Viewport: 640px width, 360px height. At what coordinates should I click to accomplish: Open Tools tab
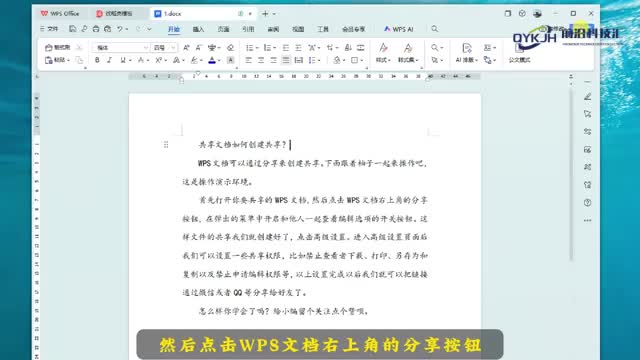(x=323, y=29)
